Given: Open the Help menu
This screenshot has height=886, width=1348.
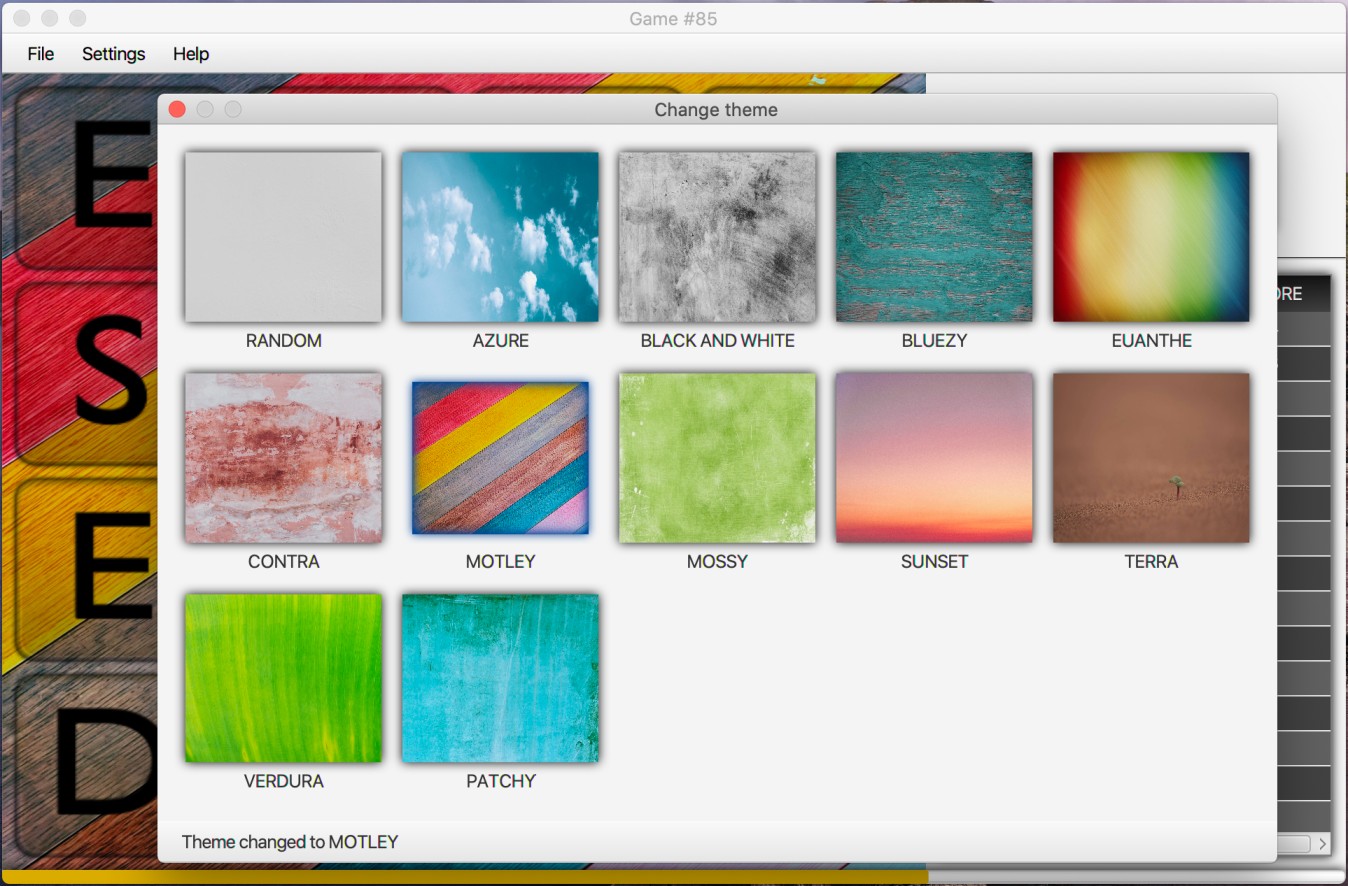Looking at the screenshot, I should coord(190,54).
